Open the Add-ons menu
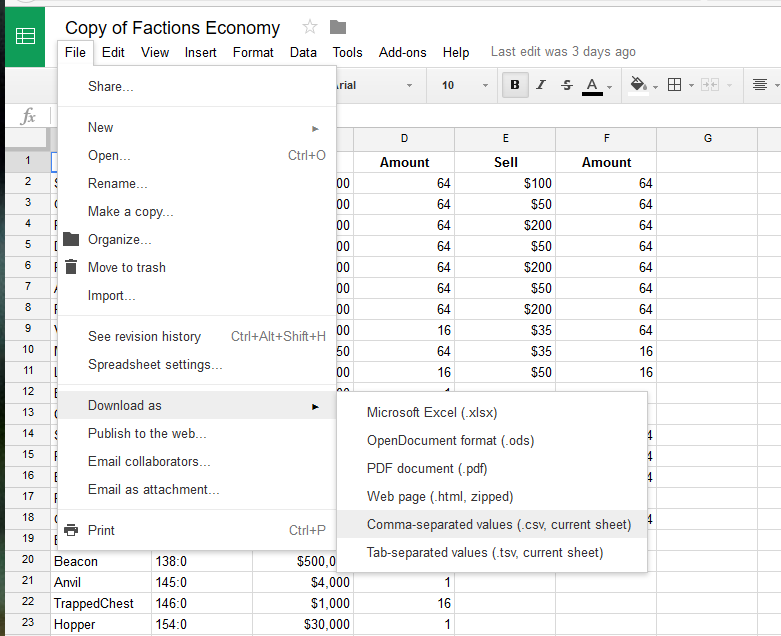 (x=402, y=52)
